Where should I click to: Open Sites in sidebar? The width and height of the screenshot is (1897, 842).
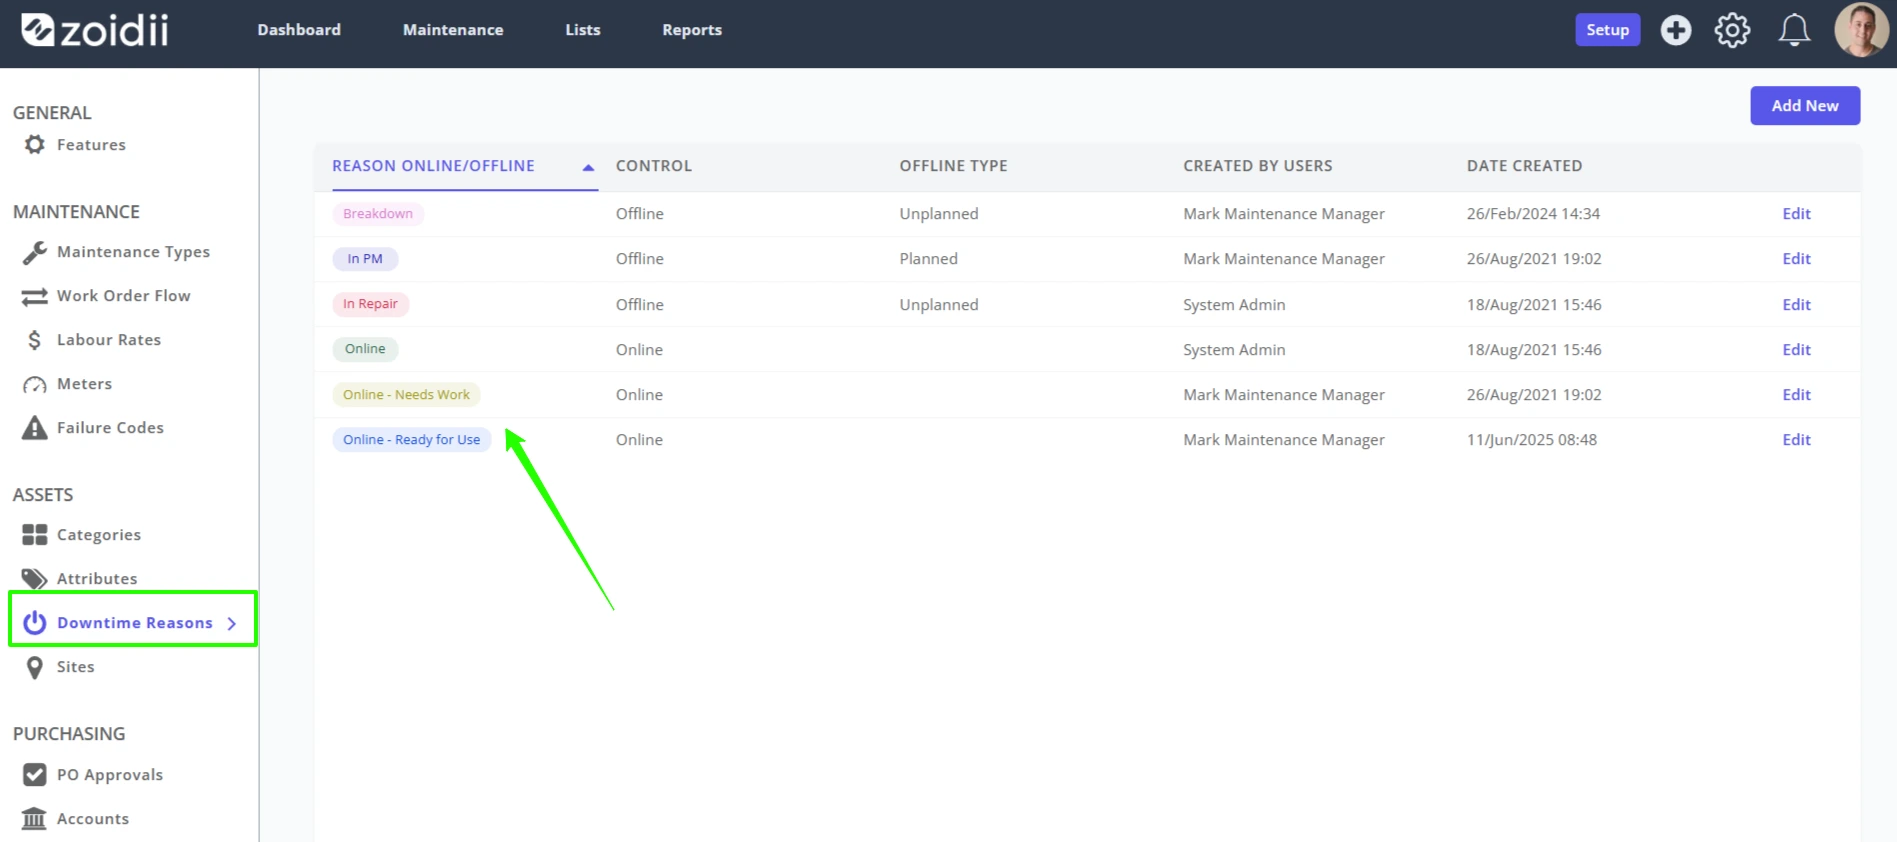coord(75,667)
